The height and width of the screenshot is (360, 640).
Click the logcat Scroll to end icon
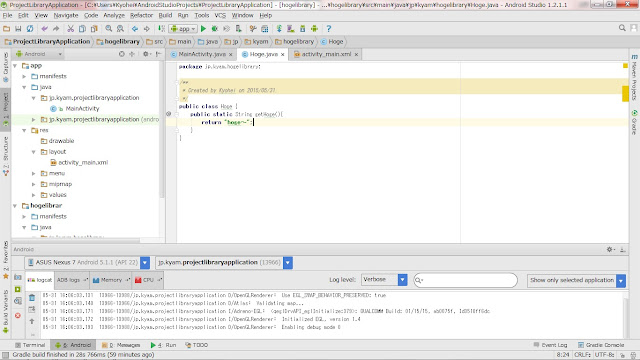(32, 309)
